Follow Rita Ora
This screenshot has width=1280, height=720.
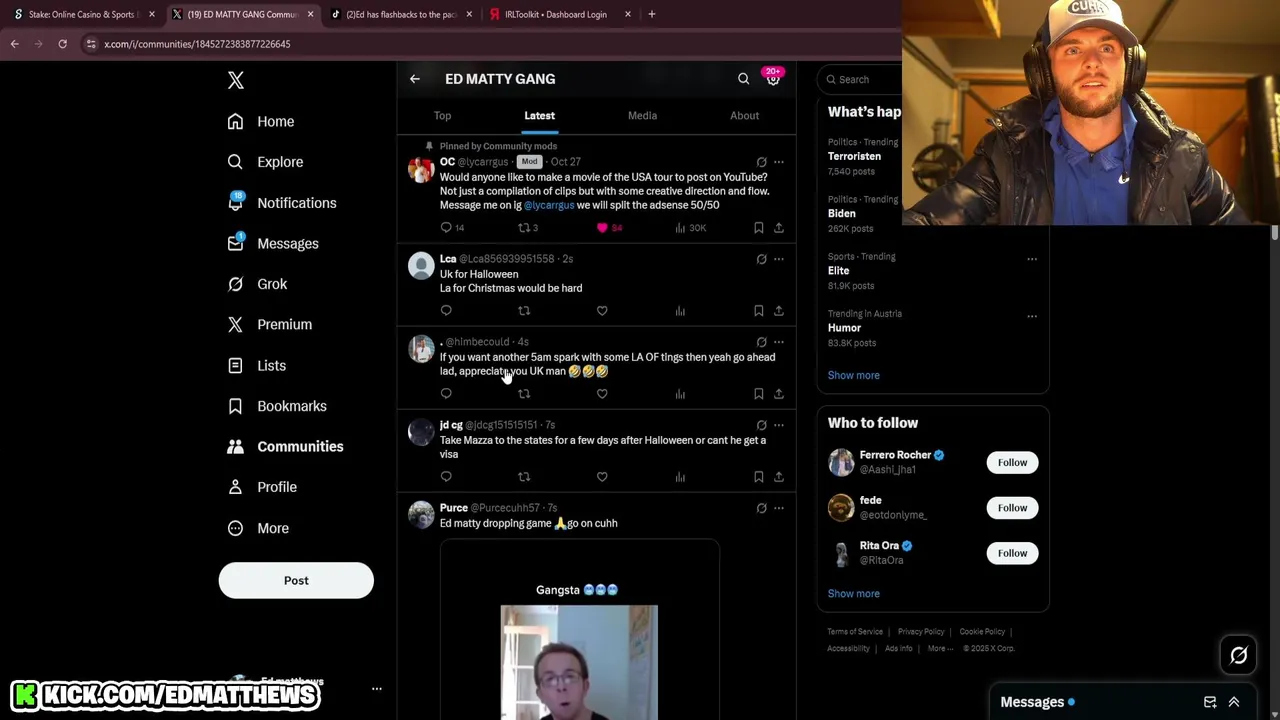1012,553
